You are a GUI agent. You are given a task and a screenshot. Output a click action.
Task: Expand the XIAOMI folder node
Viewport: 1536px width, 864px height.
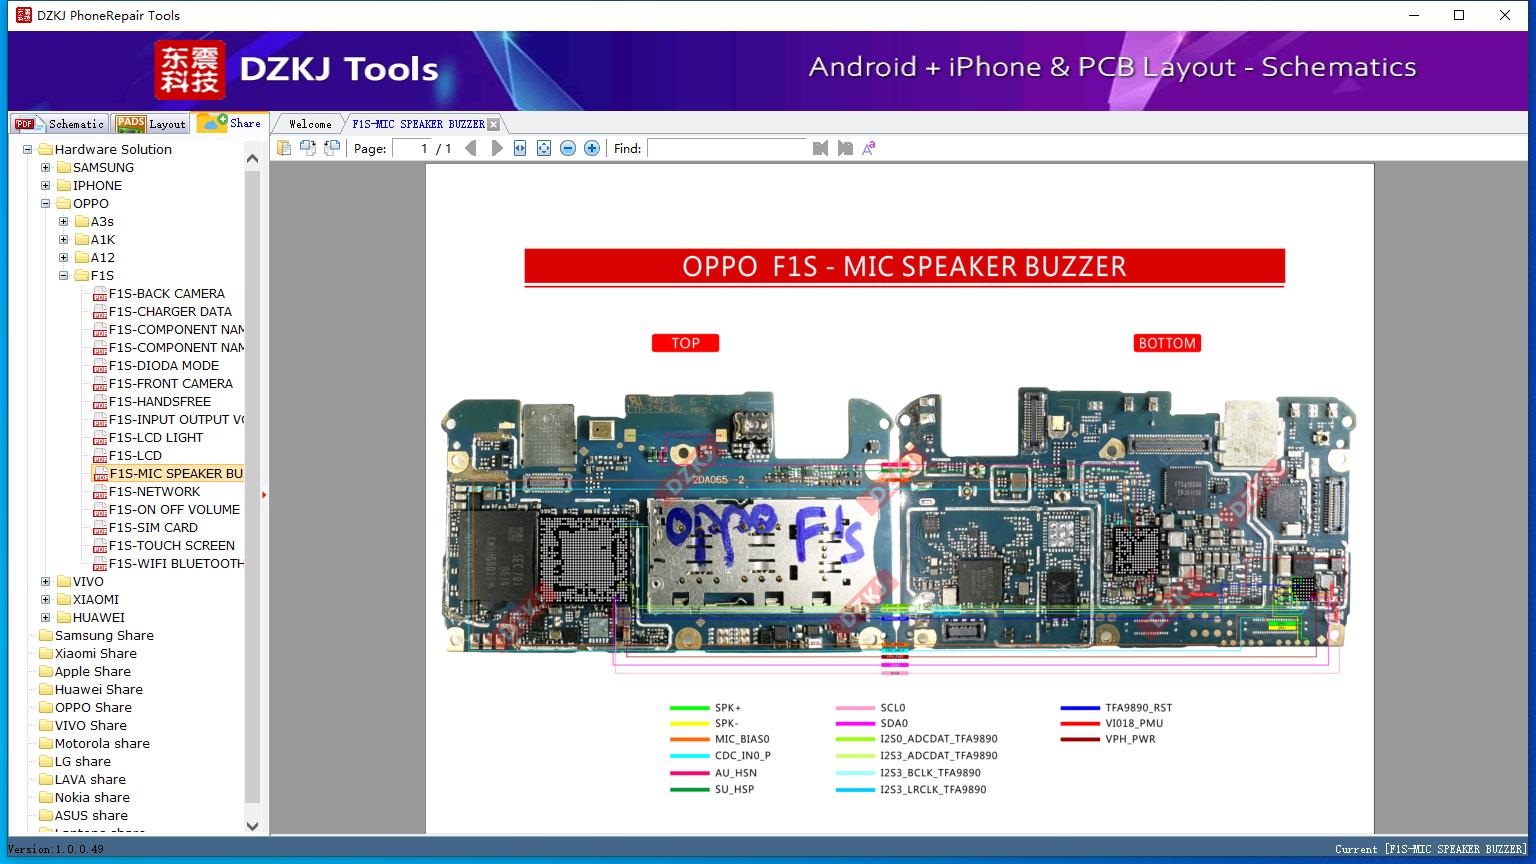pyautogui.click(x=46, y=600)
